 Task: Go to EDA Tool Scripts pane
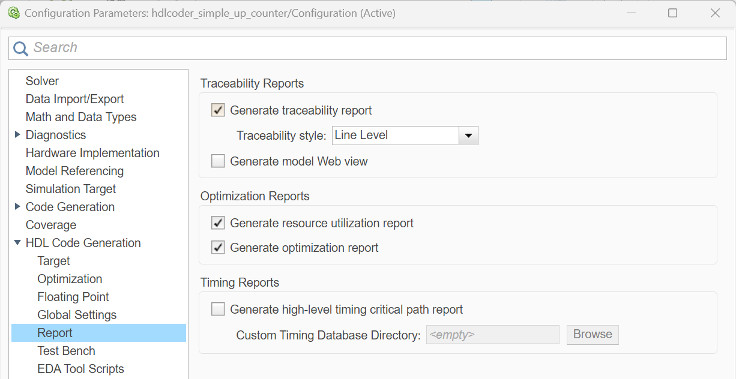81,369
